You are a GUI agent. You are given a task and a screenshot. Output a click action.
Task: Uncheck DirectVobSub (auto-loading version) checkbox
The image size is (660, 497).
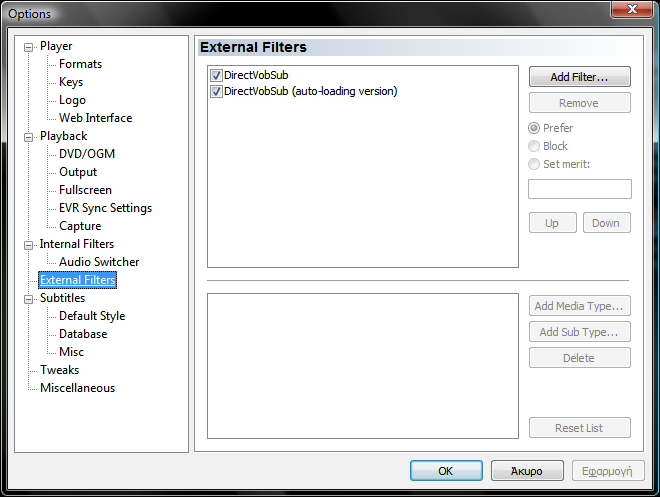216,91
